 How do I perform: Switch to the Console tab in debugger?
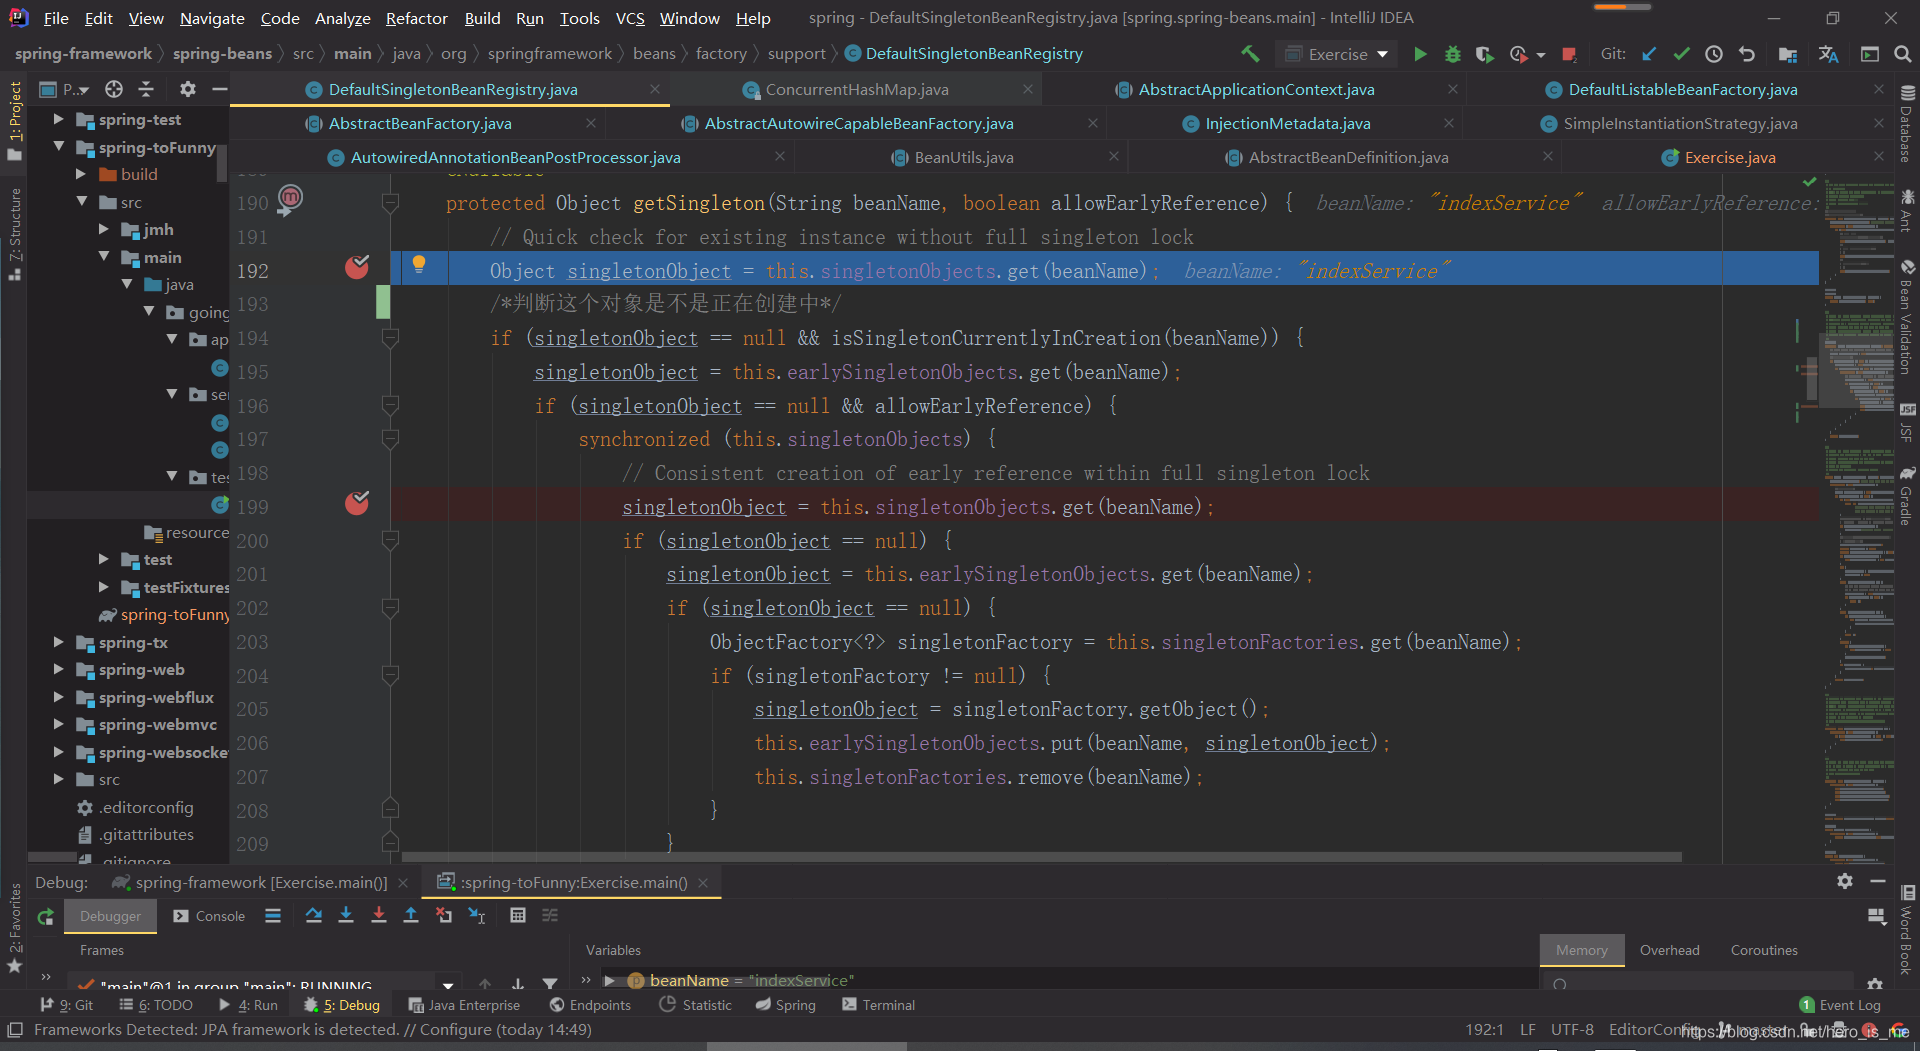click(209, 916)
